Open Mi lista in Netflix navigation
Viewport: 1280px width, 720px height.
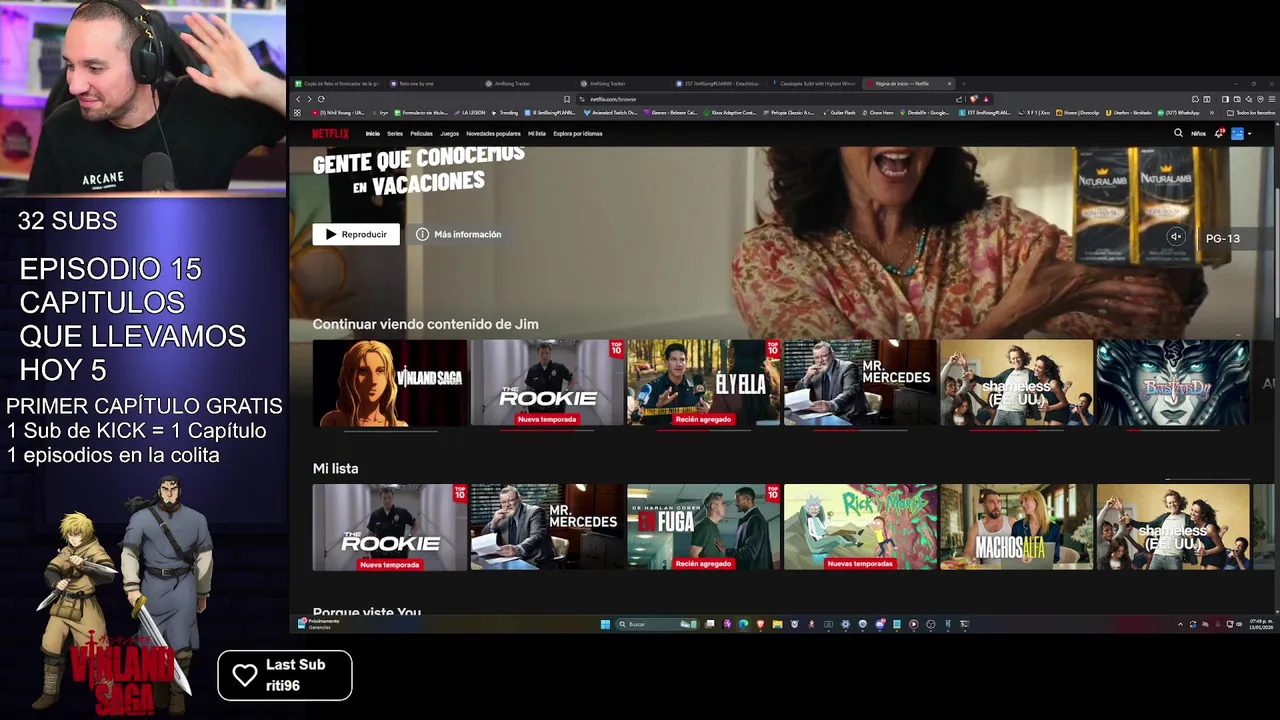pyautogui.click(x=537, y=133)
